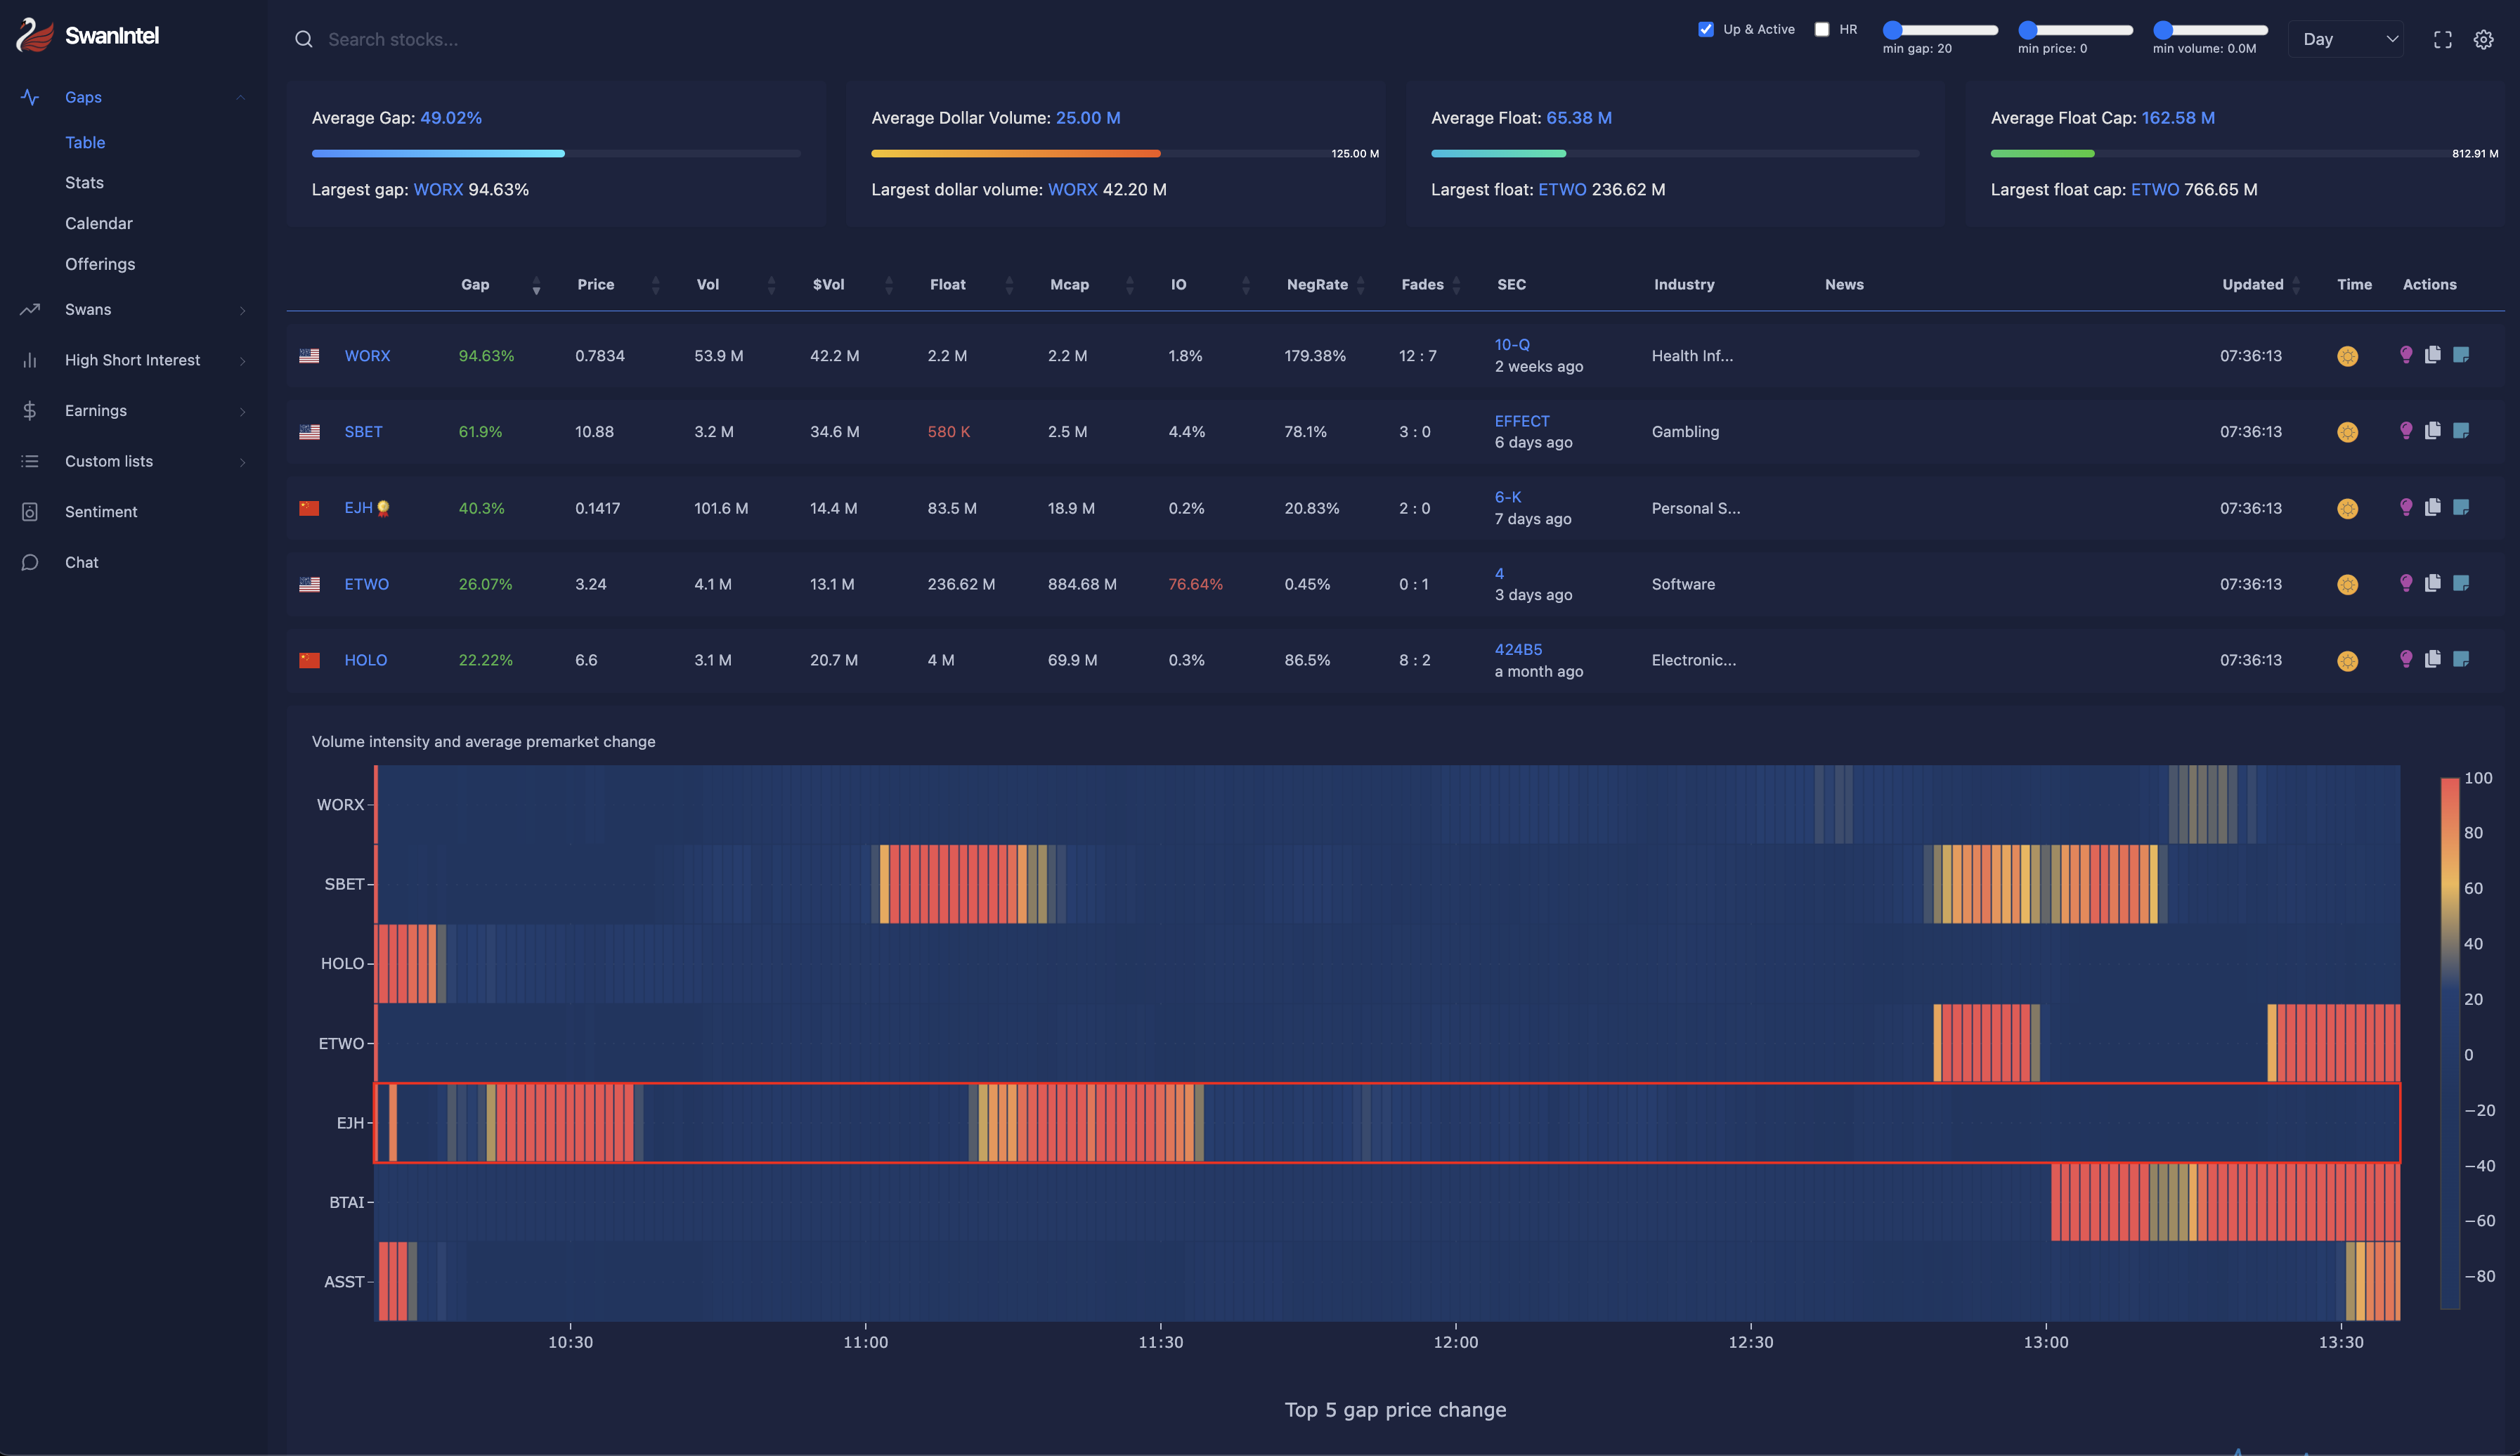Open the Calendar page in sidebar
Viewport: 2520px width, 1456px height.
pyautogui.click(x=98, y=223)
